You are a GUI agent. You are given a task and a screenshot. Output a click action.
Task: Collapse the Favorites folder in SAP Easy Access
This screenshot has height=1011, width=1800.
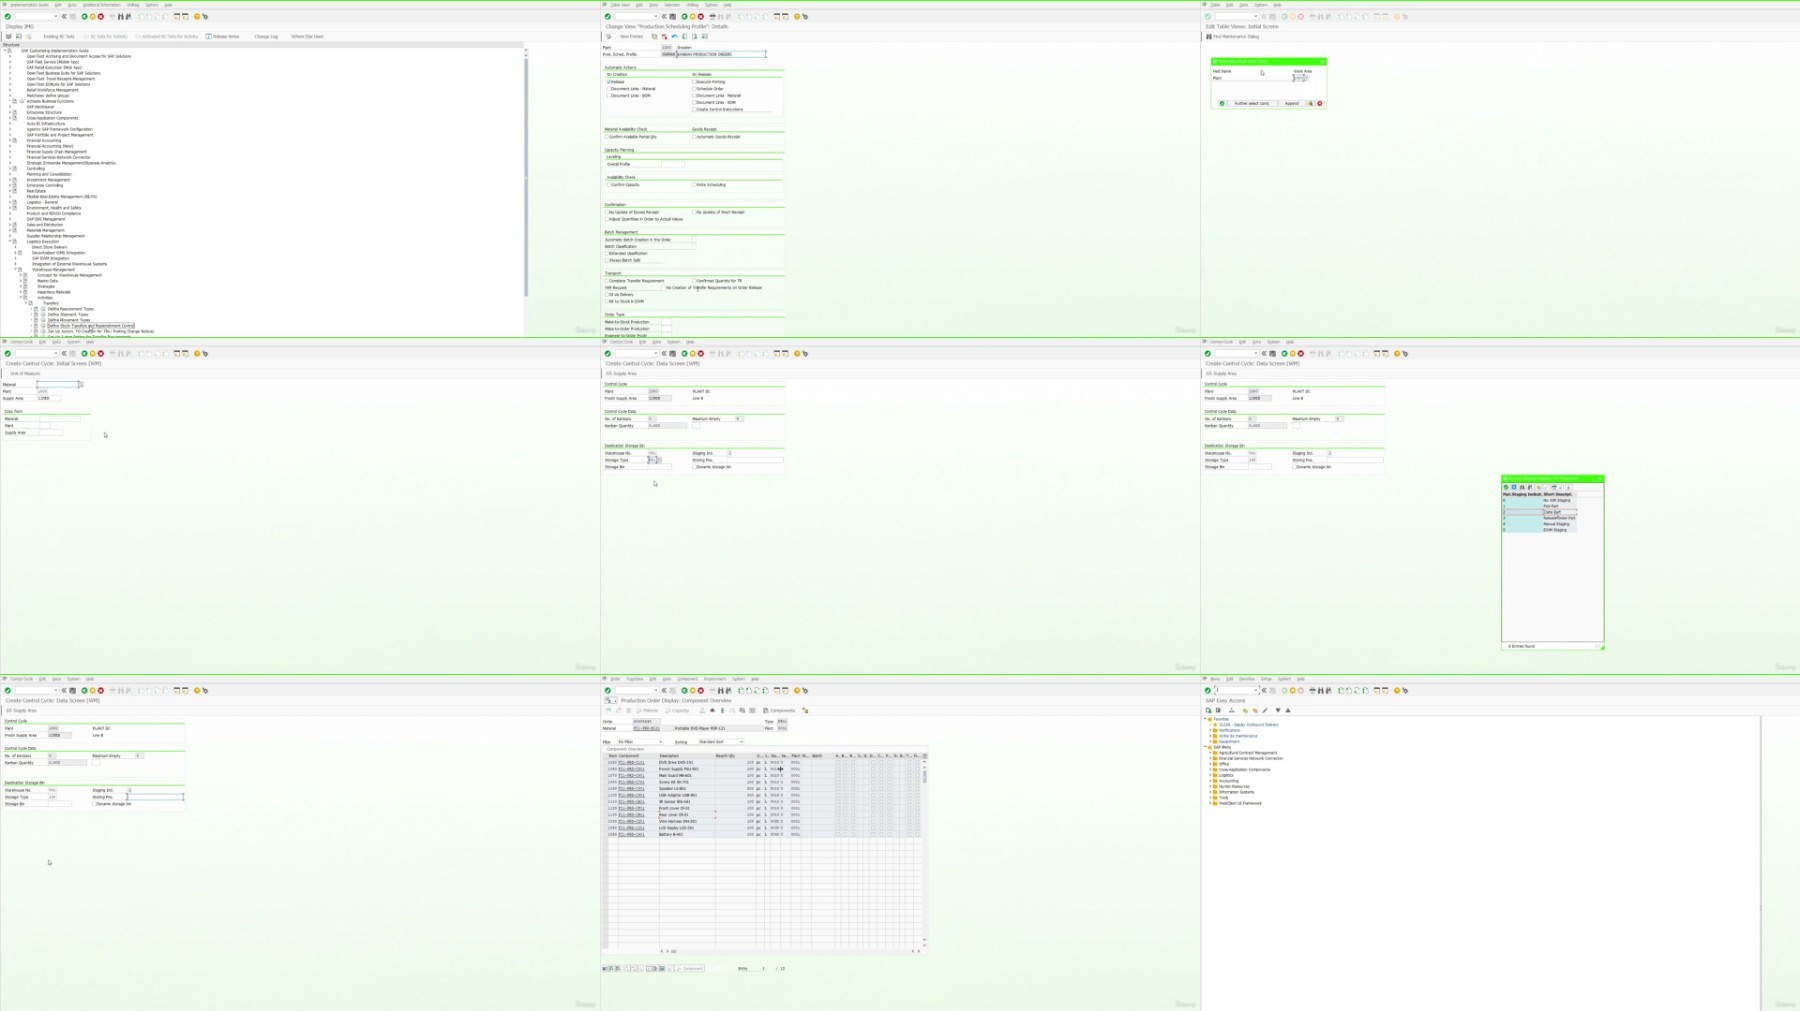click(x=1206, y=719)
